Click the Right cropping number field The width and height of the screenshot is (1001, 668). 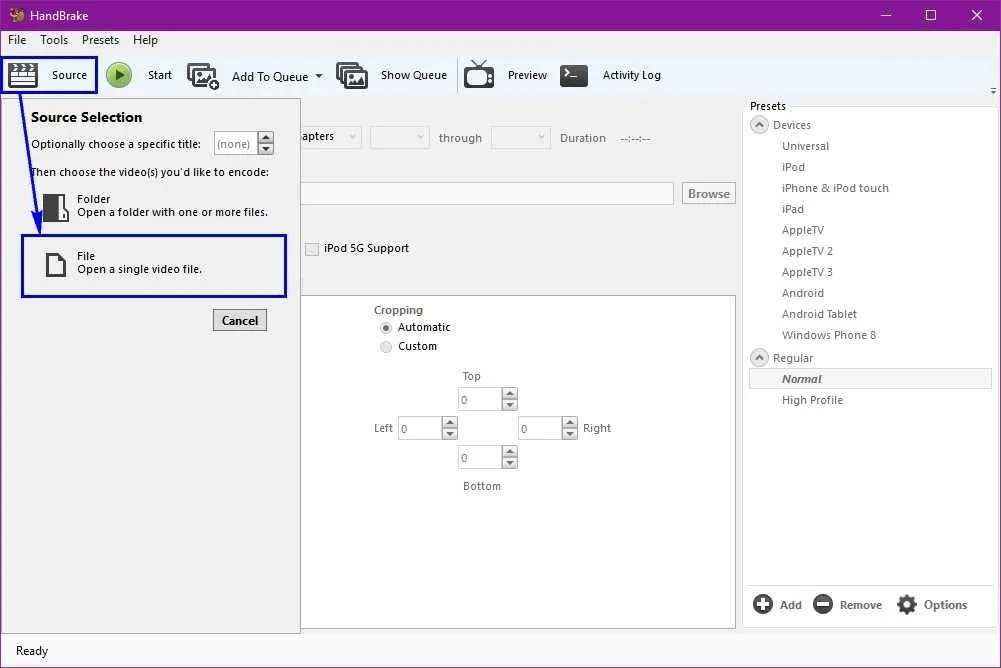coord(540,428)
